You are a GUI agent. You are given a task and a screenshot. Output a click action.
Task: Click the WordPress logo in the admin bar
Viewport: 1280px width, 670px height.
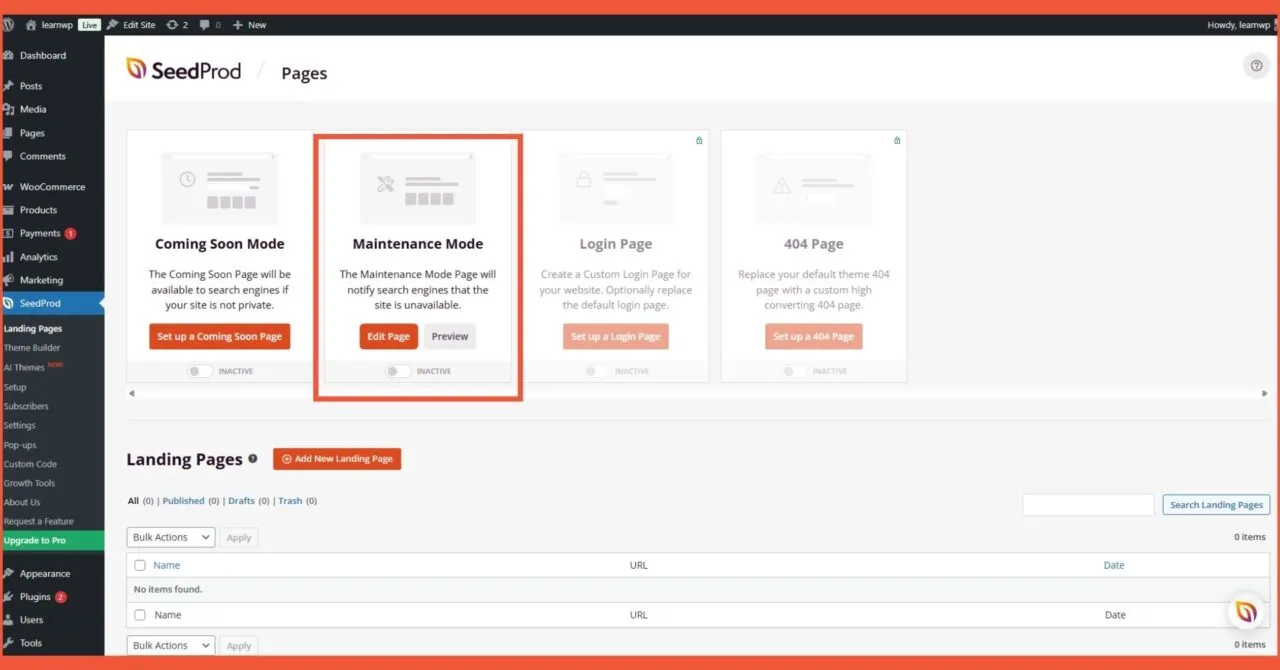(x=9, y=24)
